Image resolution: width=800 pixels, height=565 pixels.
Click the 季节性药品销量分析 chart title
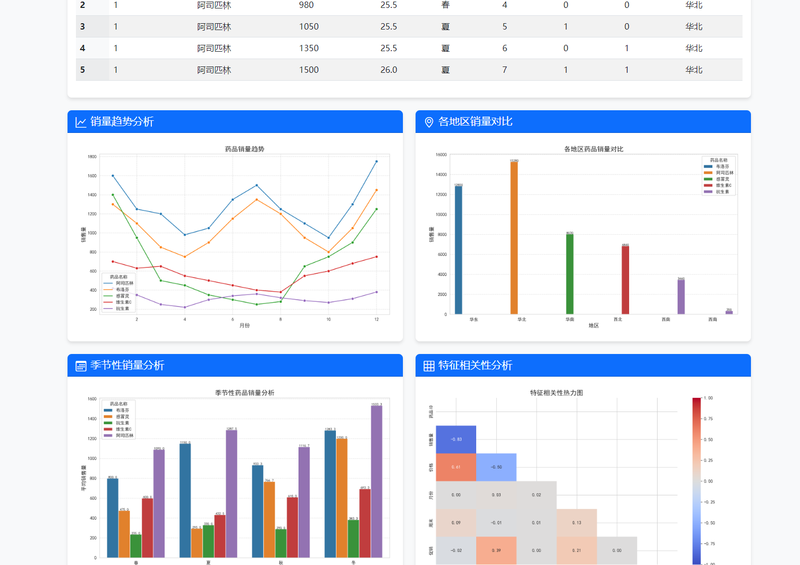point(245,392)
